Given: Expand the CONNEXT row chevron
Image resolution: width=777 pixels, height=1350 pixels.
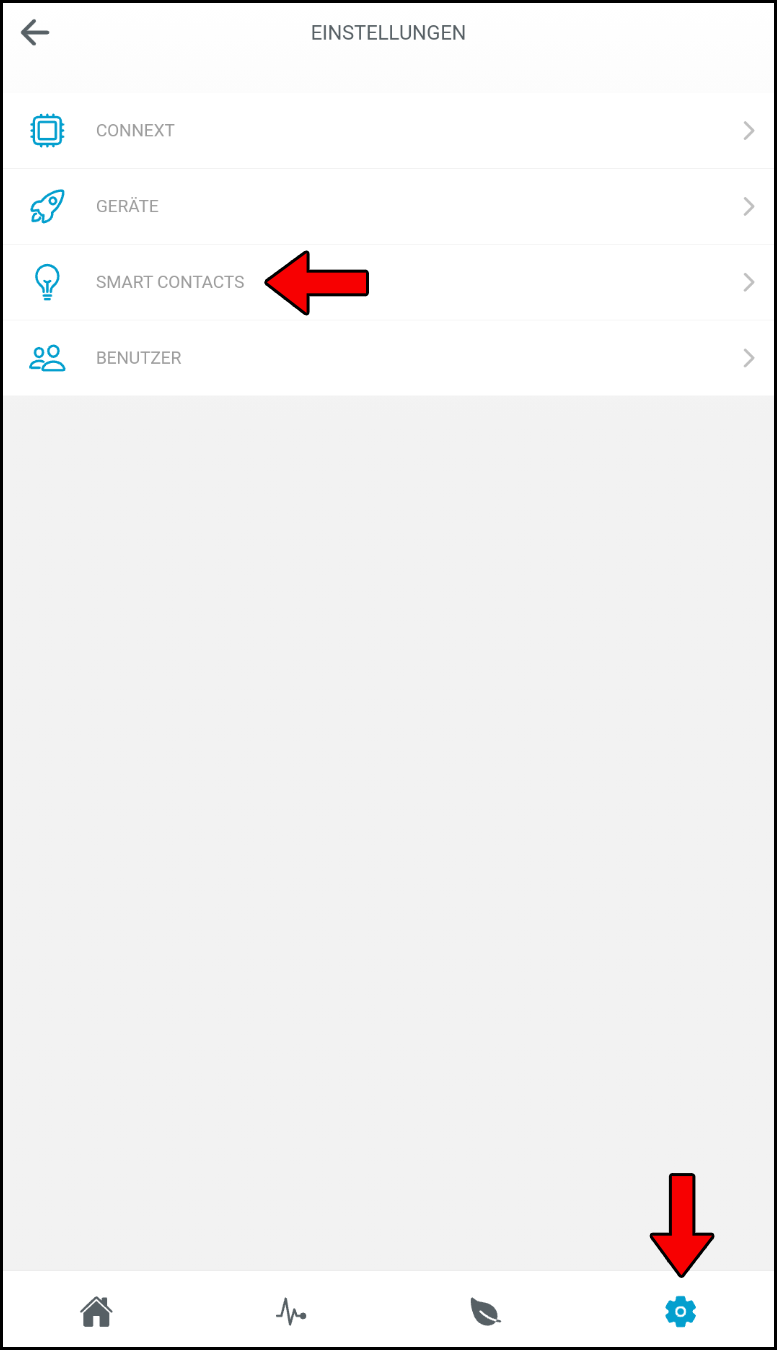Looking at the screenshot, I should pos(749,130).
